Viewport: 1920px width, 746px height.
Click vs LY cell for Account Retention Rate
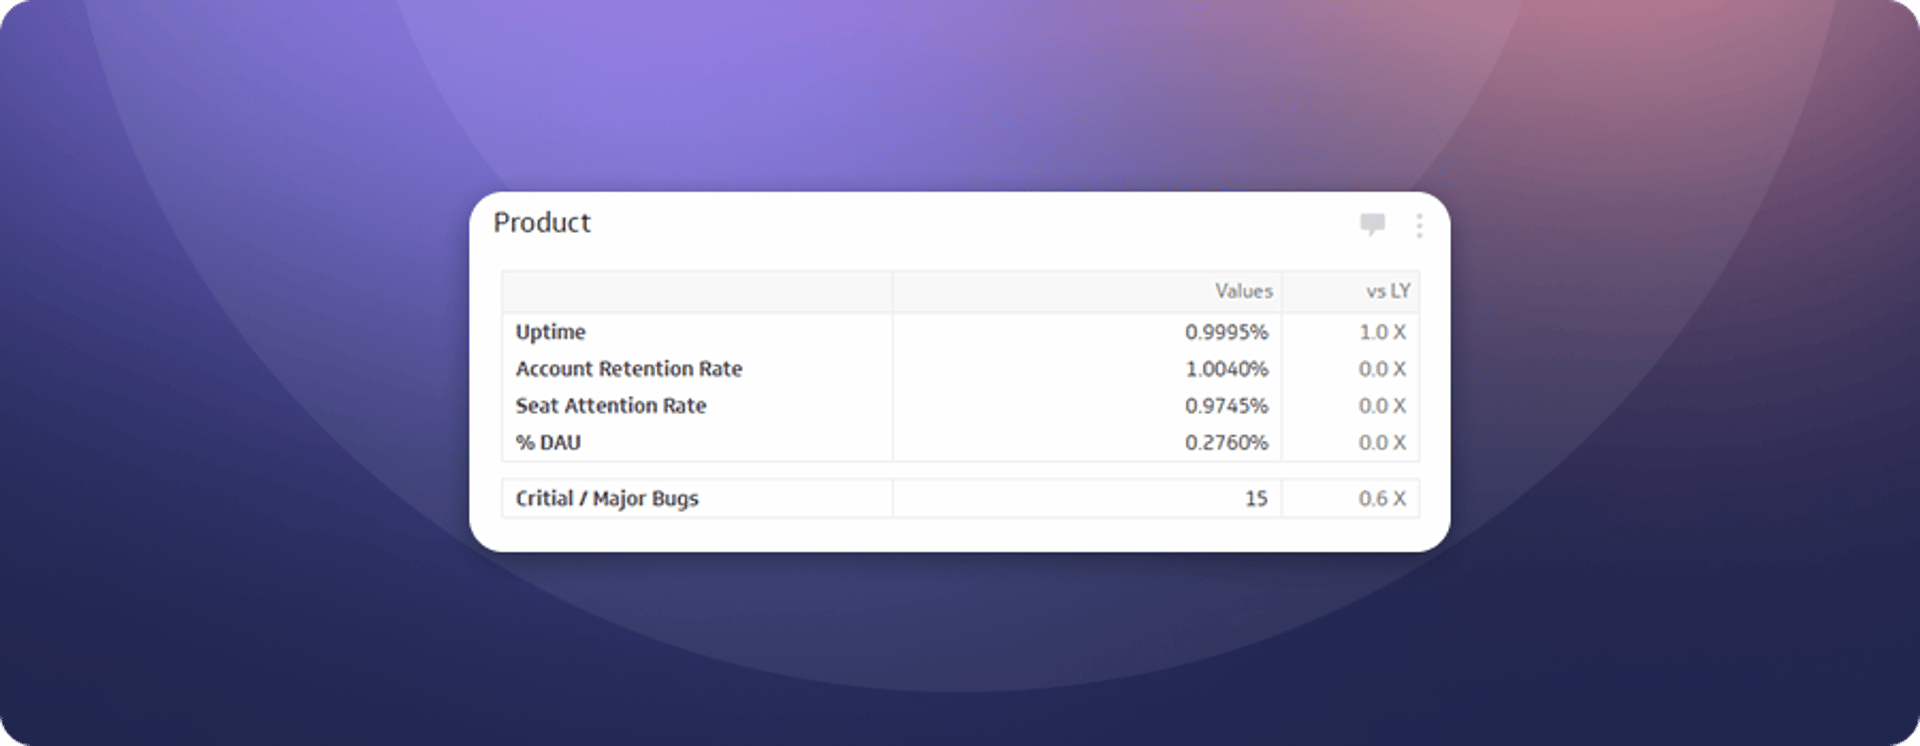pyautogui.click(x=1381, y=369)
